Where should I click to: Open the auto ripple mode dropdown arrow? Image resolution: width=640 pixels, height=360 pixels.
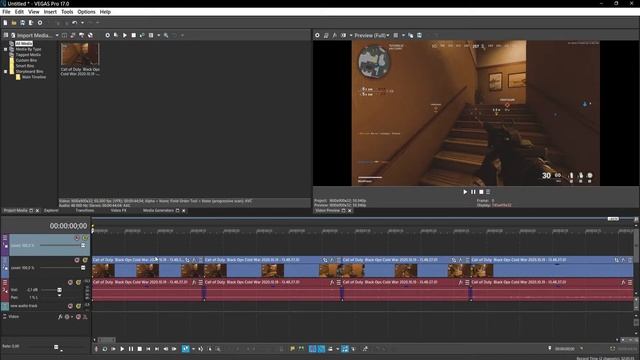(x=338, y=349)
